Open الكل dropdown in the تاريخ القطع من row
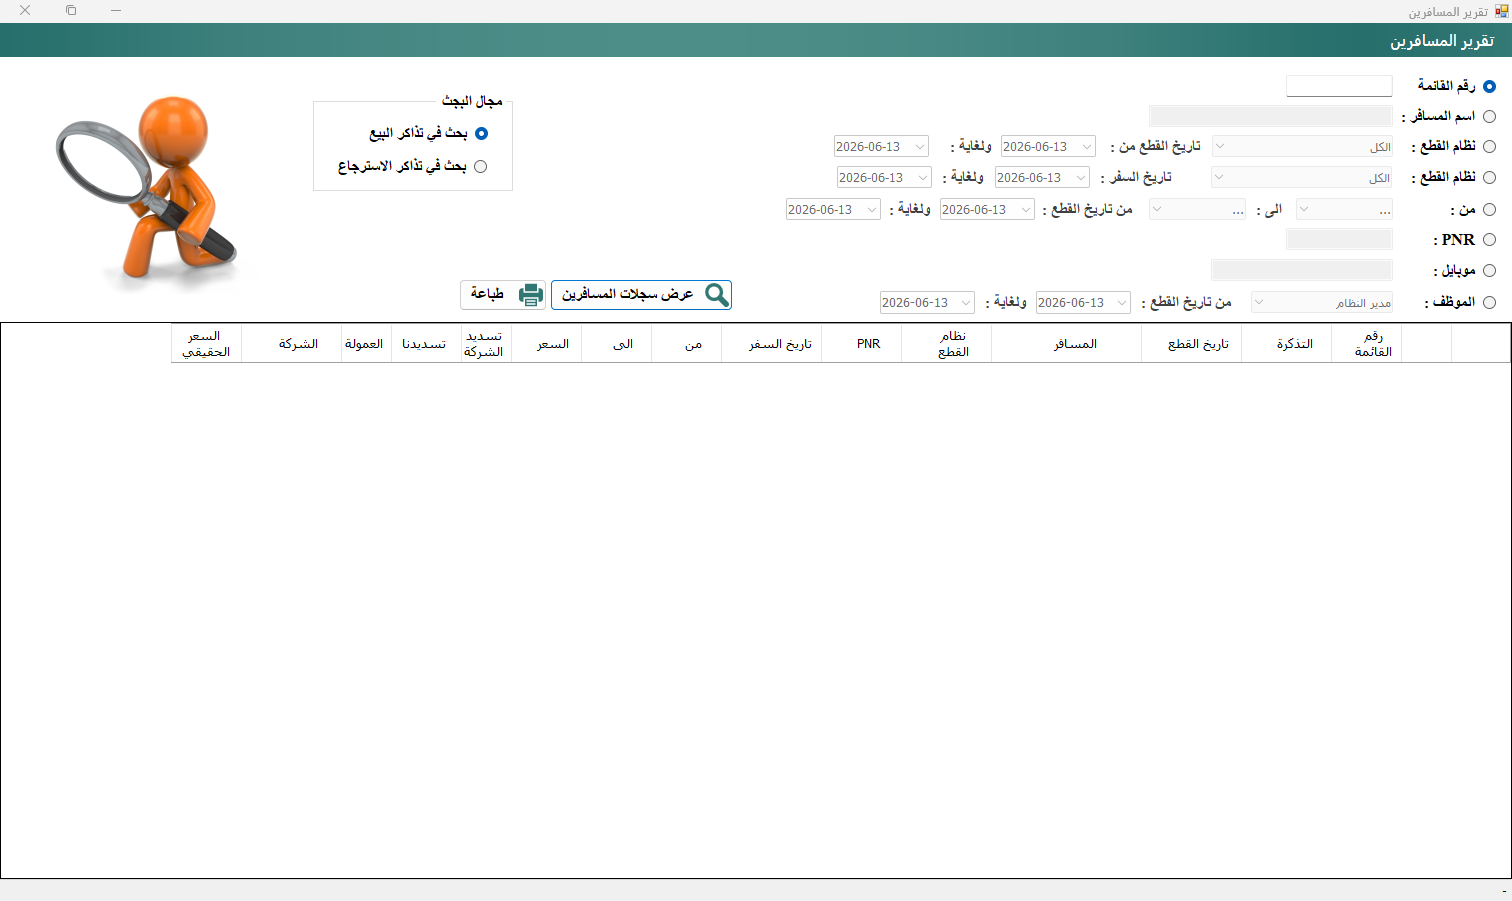The height and width of the screenshot is (901, 1512). 1302,146
